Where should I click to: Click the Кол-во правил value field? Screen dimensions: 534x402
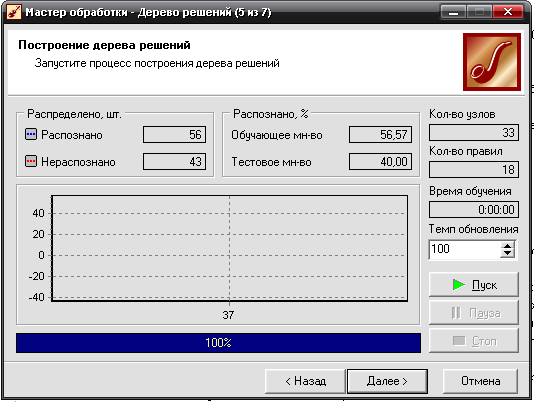[x=474, y=169]
